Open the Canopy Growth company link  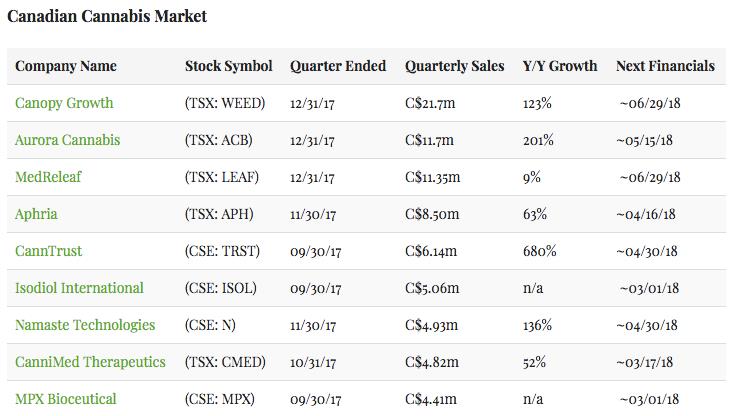(x=64, y=103)
